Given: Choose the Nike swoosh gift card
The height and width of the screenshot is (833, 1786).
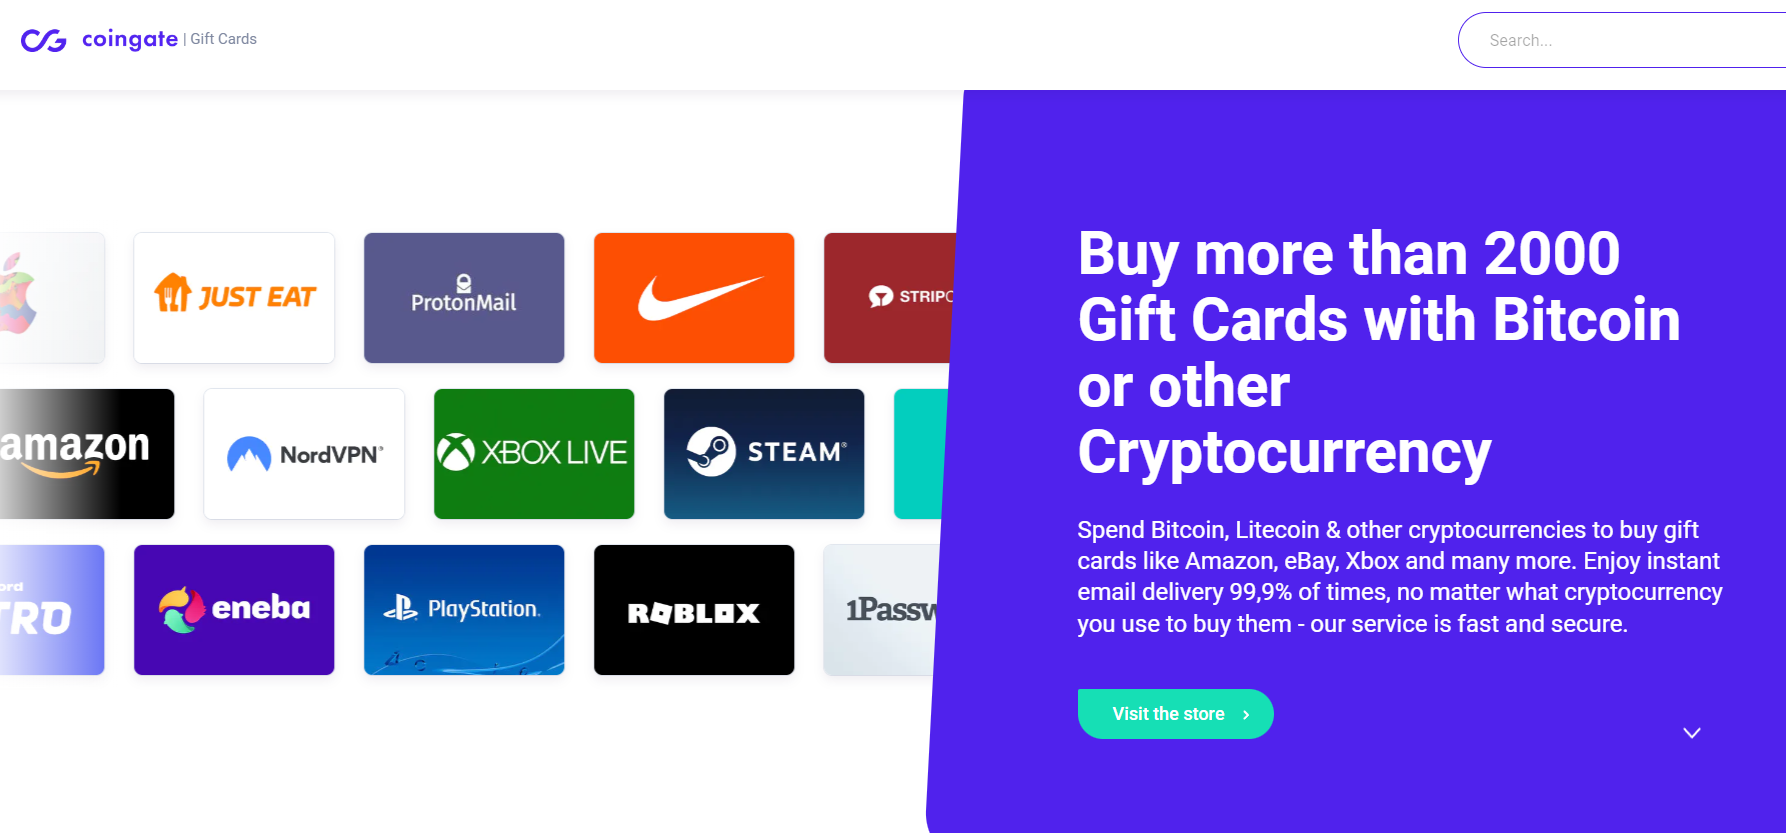Looking at the screenshot, I should click(x=694, y=298).
